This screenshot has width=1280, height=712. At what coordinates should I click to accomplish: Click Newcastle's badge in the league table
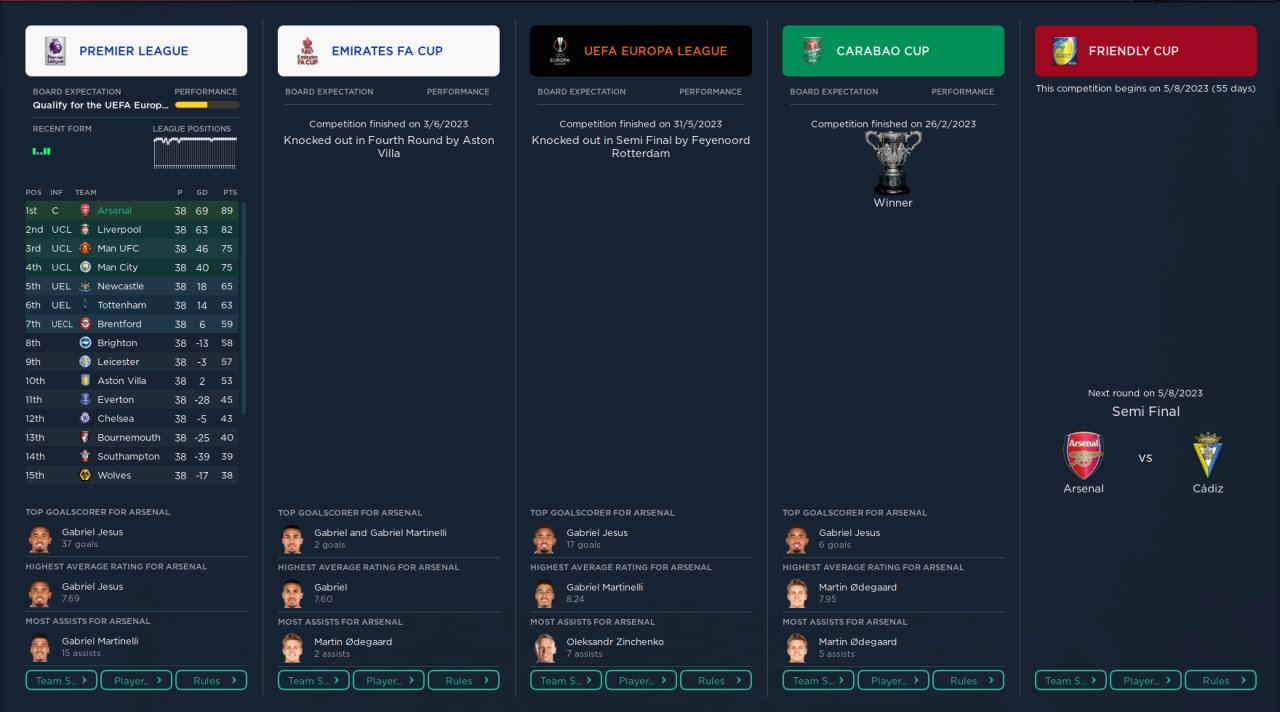coord(85,287)
